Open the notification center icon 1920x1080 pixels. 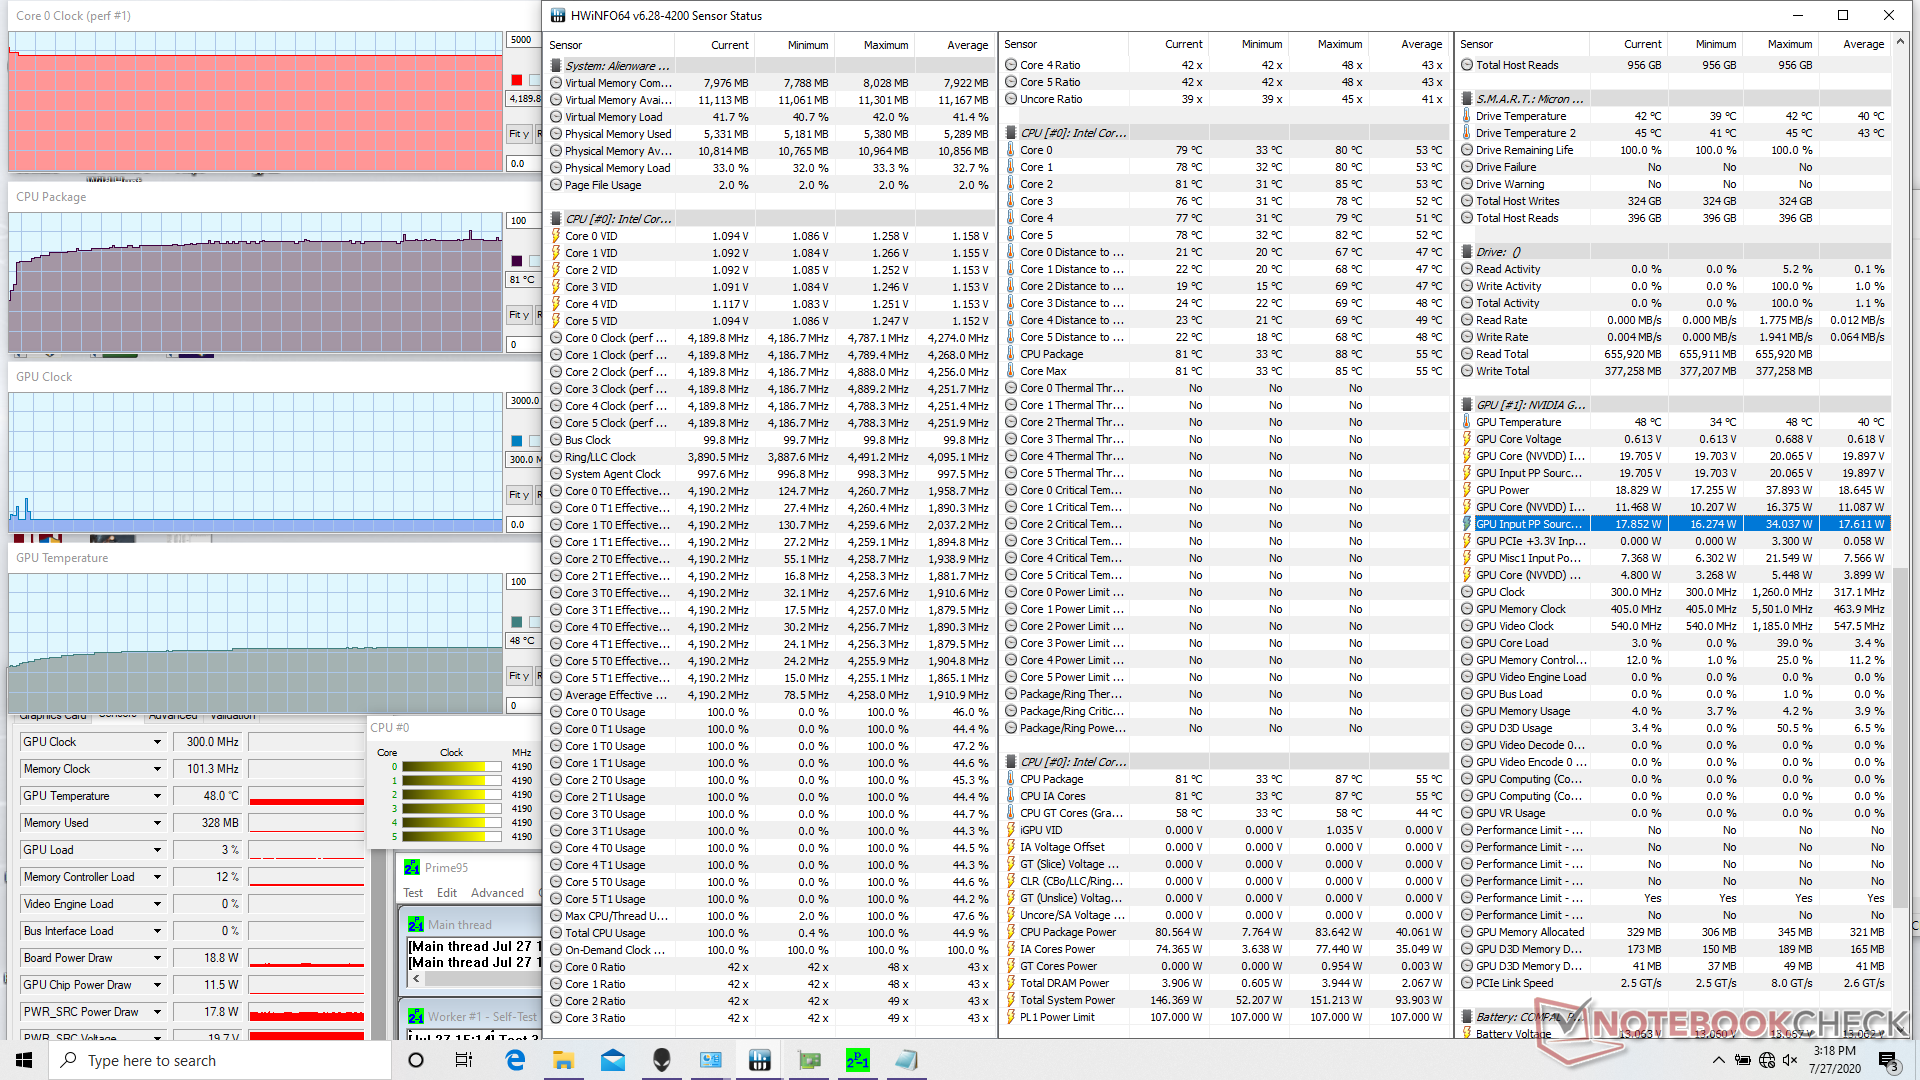click(1887, 1060)
